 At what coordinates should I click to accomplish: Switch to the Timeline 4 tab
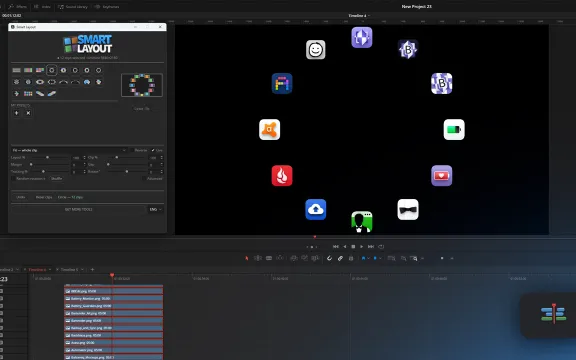tap(37, 270)
